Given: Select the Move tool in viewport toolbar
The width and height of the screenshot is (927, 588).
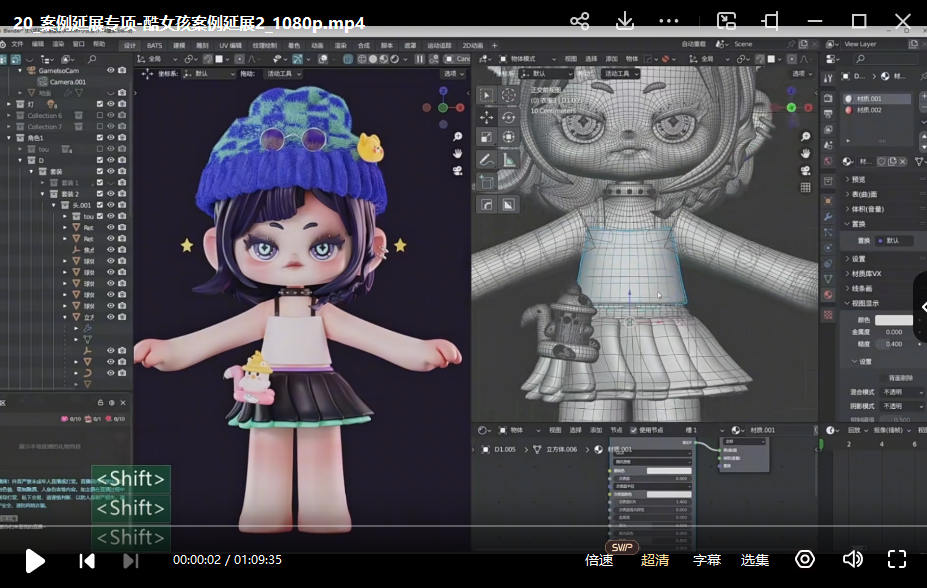Looking at the screenshot, I should click(x=486, y=116).
